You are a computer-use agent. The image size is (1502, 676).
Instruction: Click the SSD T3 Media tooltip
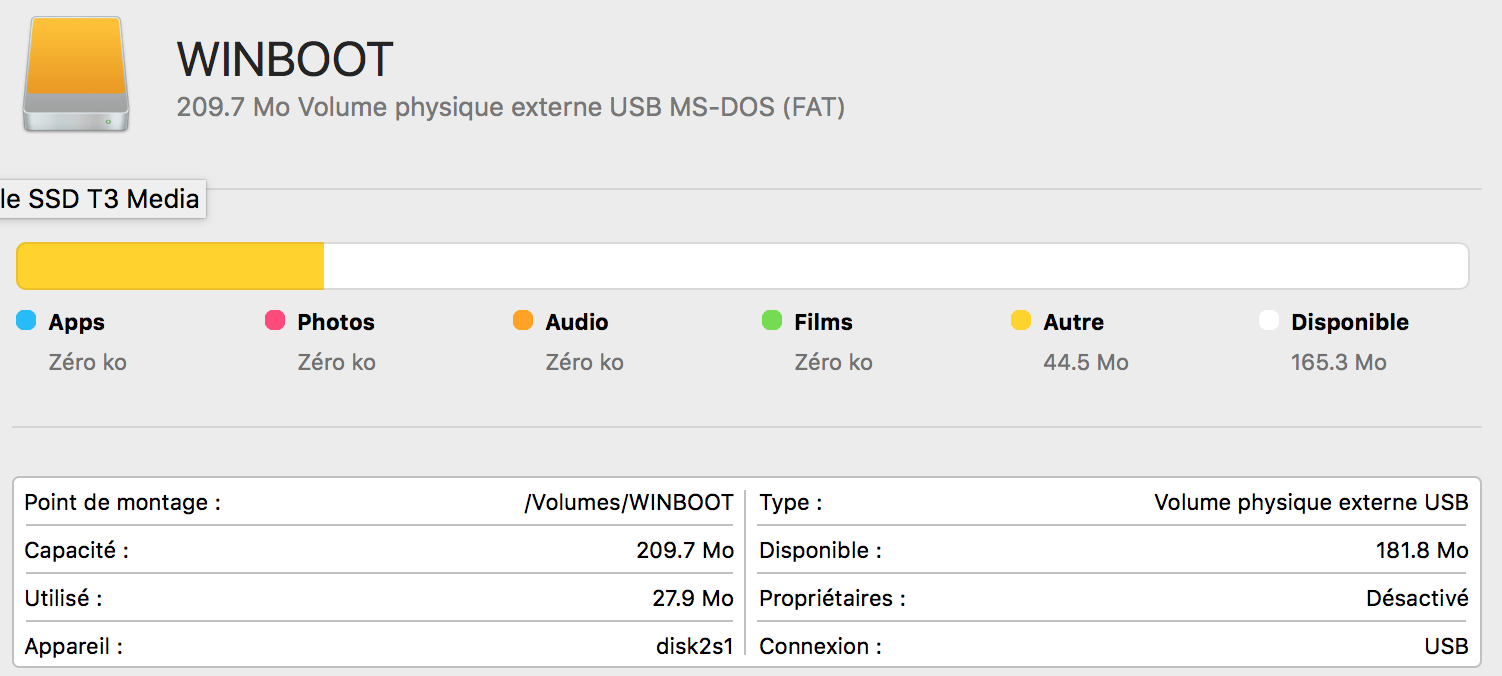pos(100,199)
